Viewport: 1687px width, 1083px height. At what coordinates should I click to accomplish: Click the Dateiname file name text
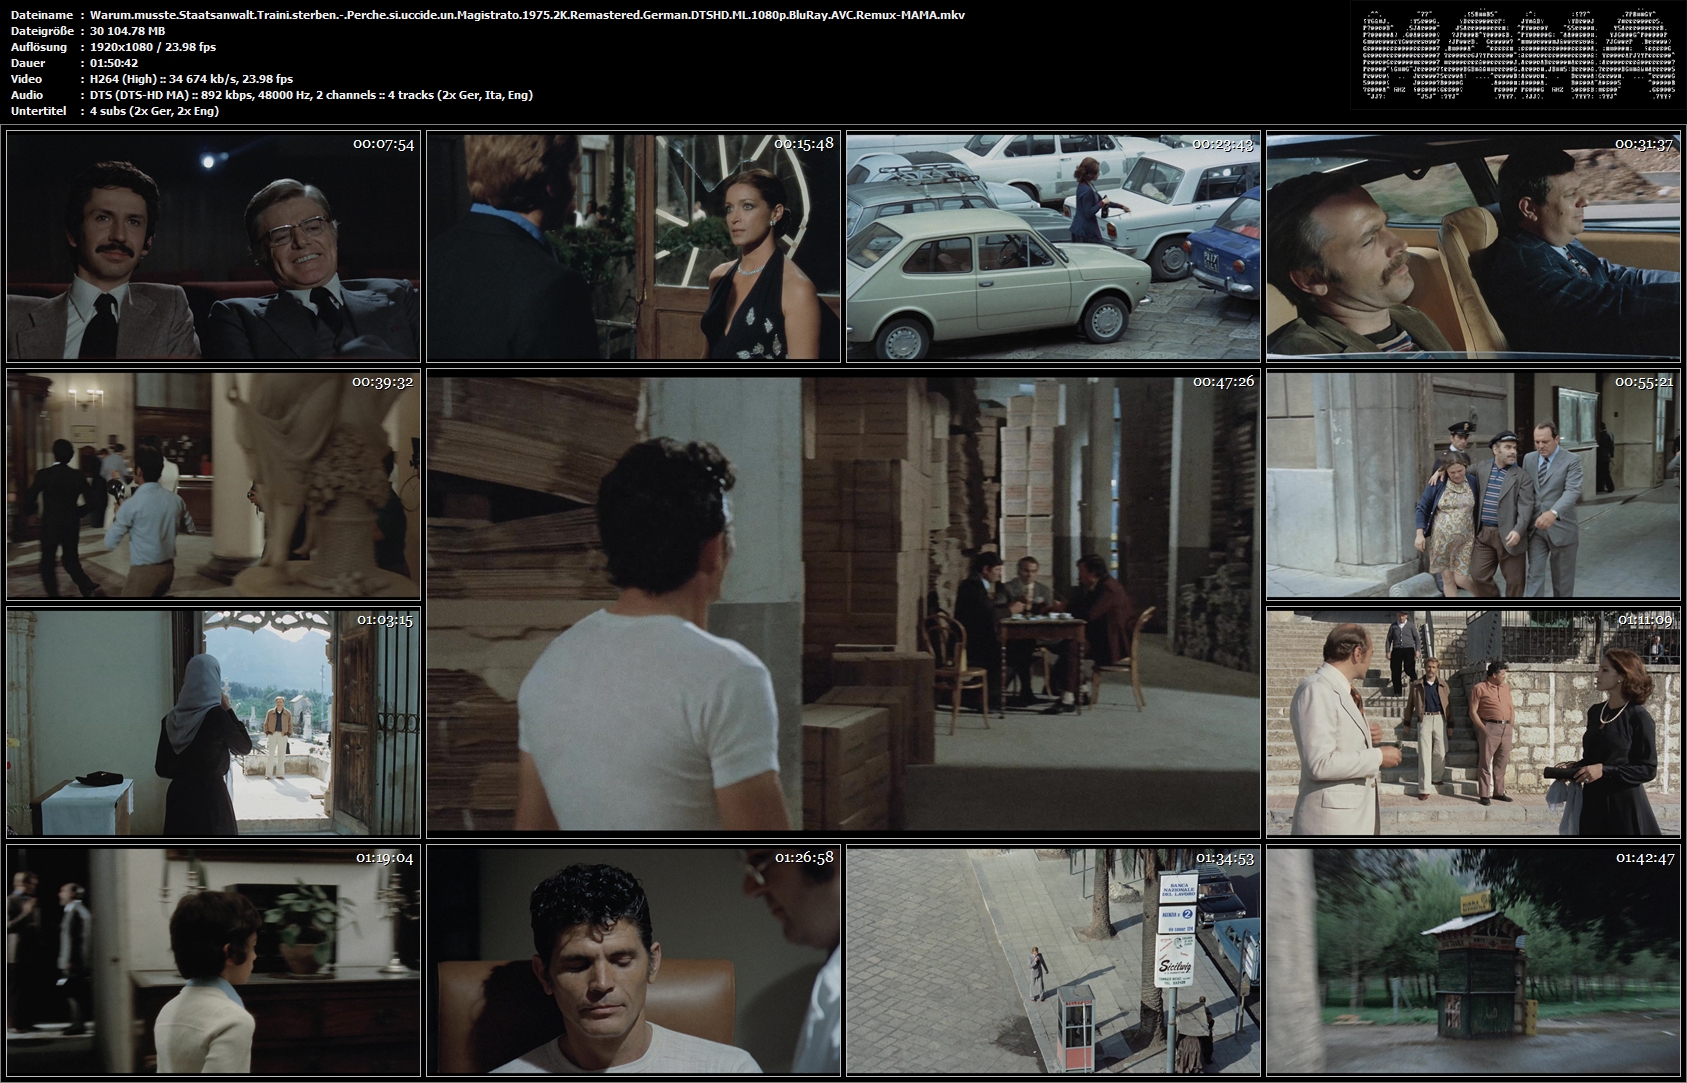(527, 15)
